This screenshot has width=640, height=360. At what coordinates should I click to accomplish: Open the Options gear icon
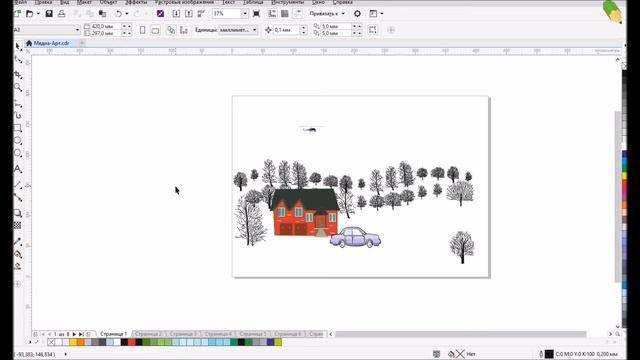click(x=357, y=13)
